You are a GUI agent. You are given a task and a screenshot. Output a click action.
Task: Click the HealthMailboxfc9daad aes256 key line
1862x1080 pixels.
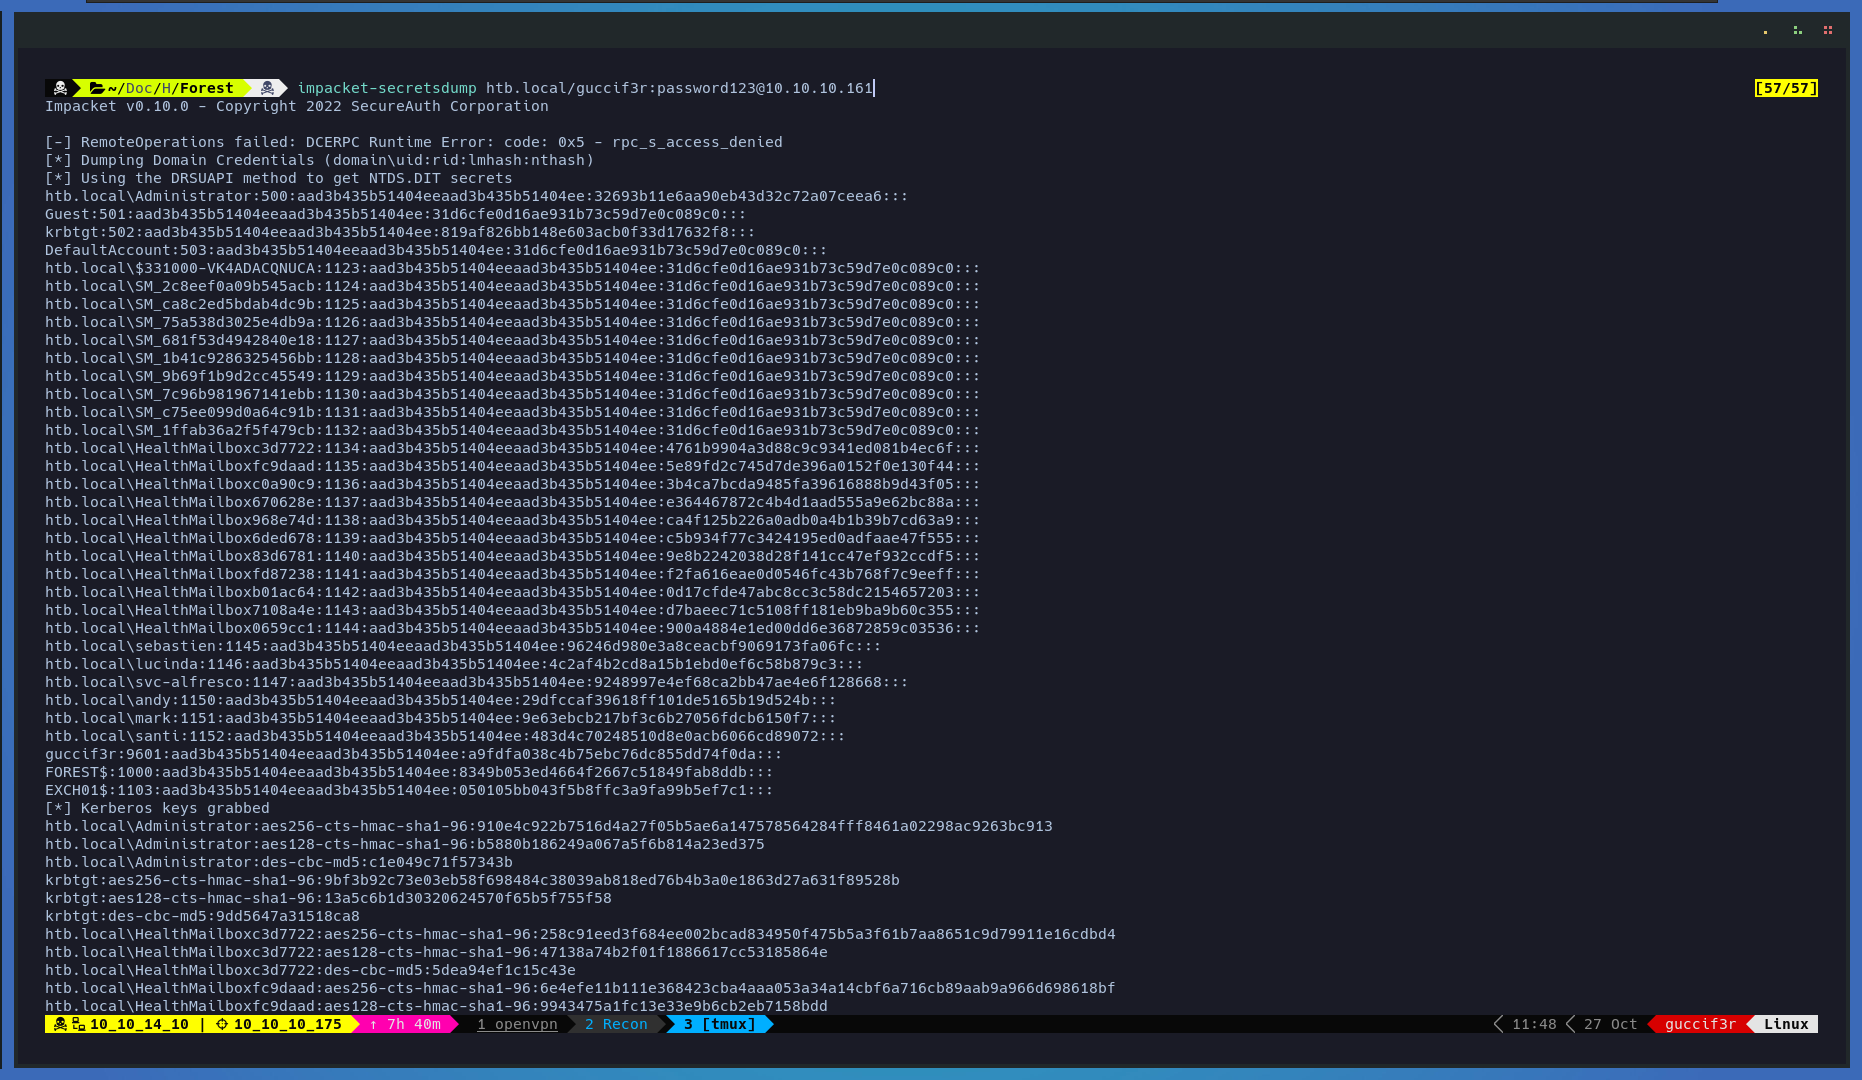click(580, 988)
